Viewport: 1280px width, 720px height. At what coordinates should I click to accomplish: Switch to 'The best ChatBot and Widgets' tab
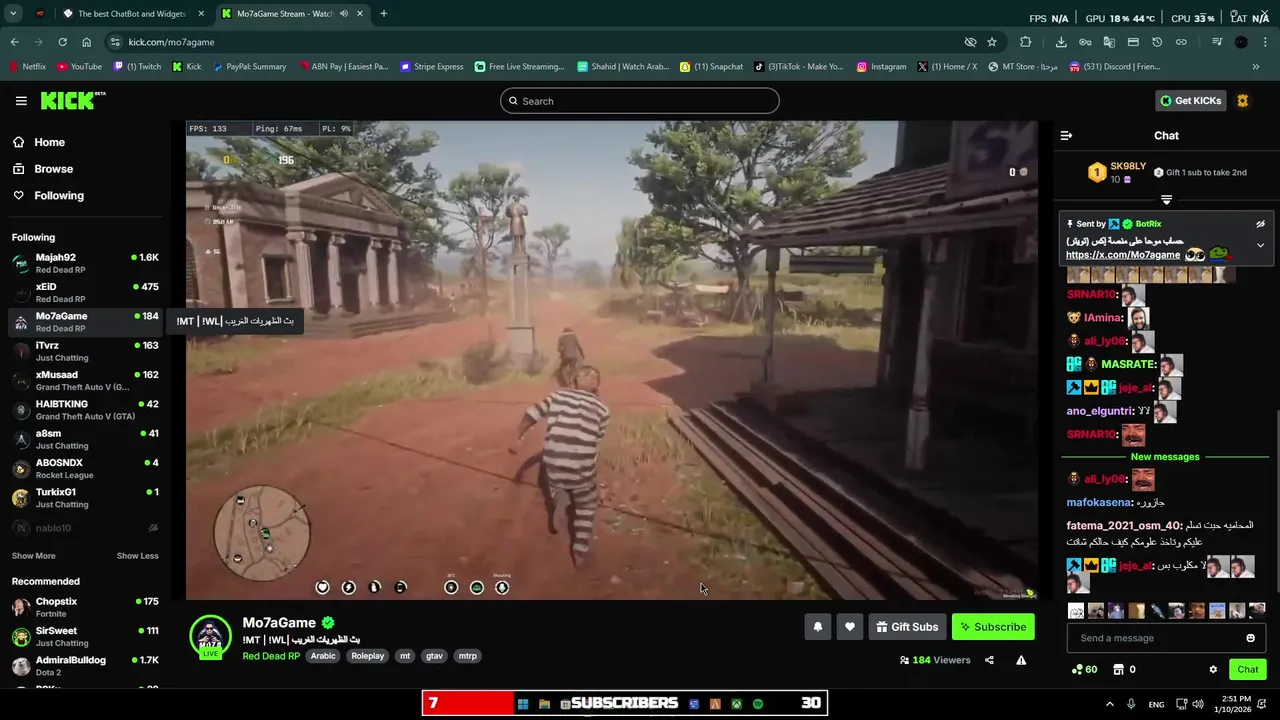pos(131,14)
